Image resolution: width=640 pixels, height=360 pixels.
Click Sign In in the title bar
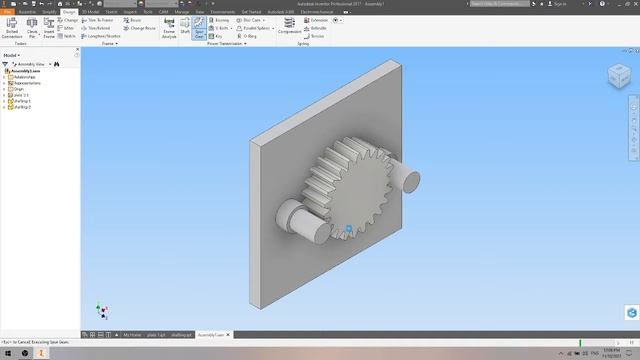(x=557, y=4)
